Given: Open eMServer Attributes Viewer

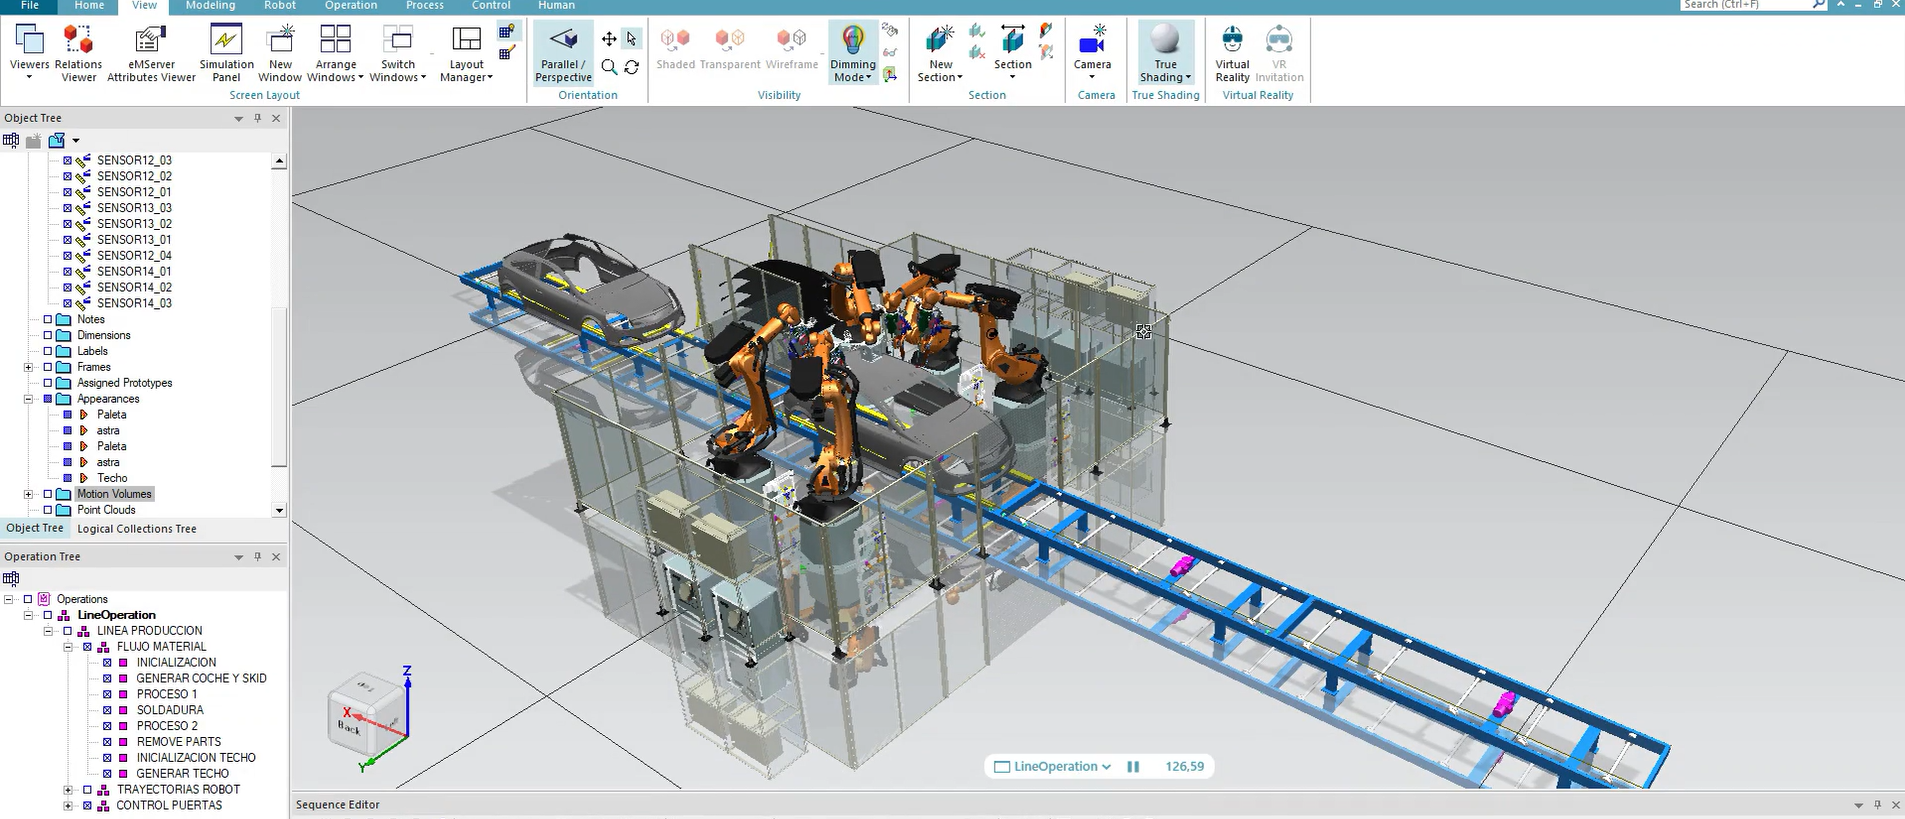Looking at the screenshot, I should click(151, 52).
